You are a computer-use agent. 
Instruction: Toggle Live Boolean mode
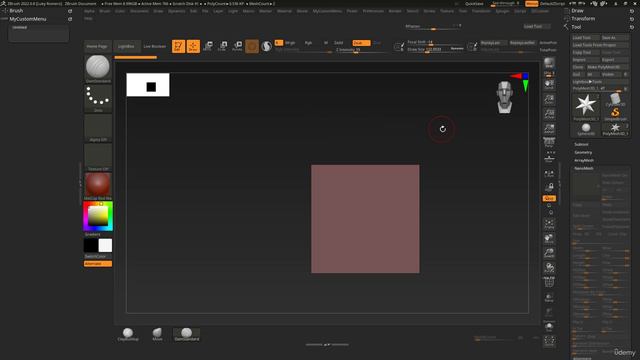(x=155, y=46)
